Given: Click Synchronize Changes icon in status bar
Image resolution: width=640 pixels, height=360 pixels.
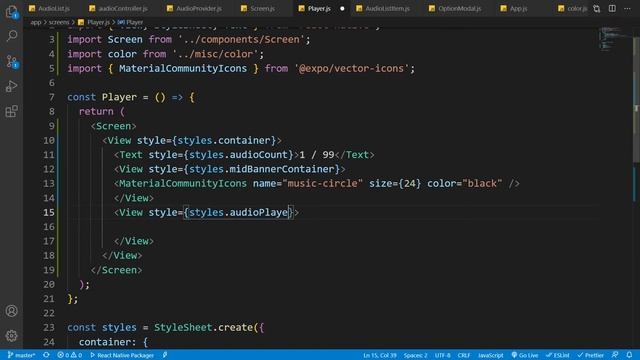Looking at the screenshot, I should pos(46,355).
